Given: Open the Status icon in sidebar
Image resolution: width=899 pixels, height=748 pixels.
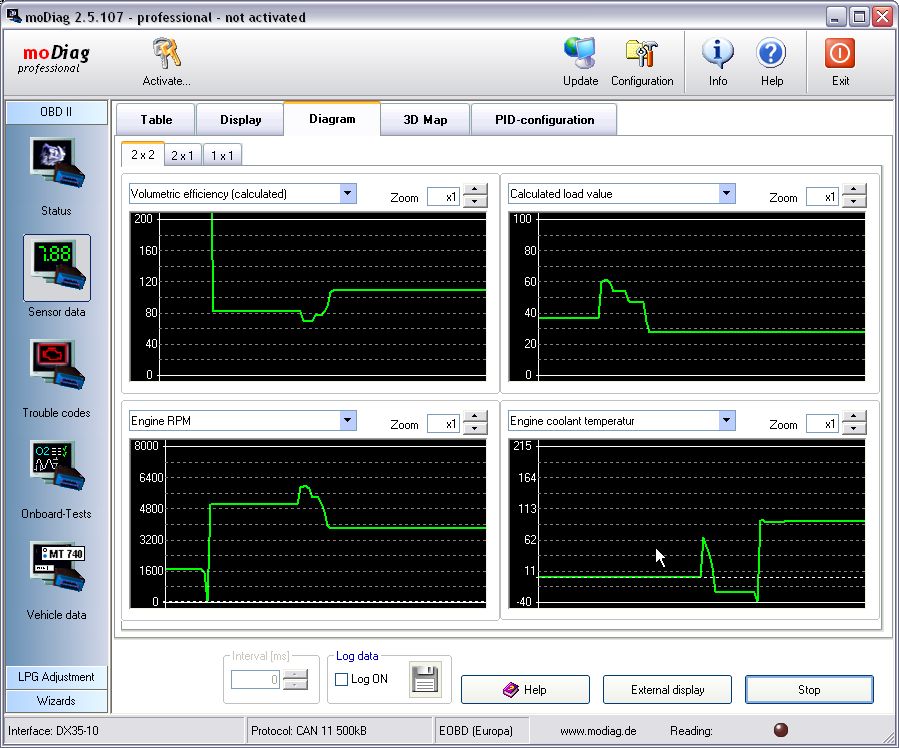Looking at the screenshot, I should (56, 166).
